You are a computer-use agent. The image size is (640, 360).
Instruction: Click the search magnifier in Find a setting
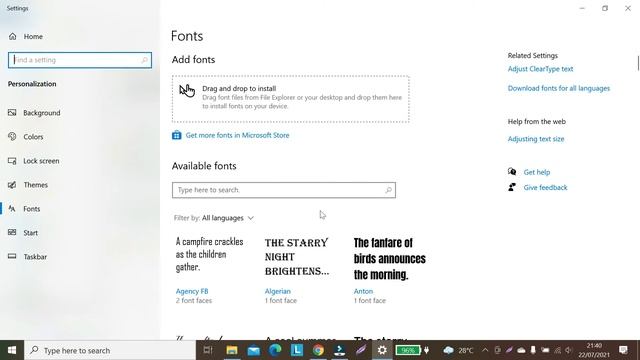(x=144, y=60)
